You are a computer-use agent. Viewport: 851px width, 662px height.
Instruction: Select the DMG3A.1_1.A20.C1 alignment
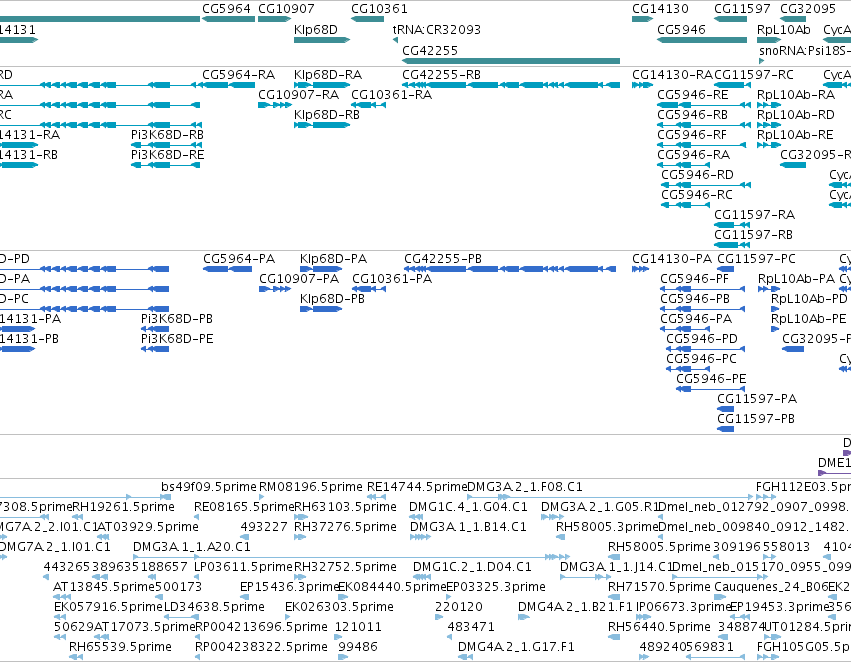click(x=352, y=557)
